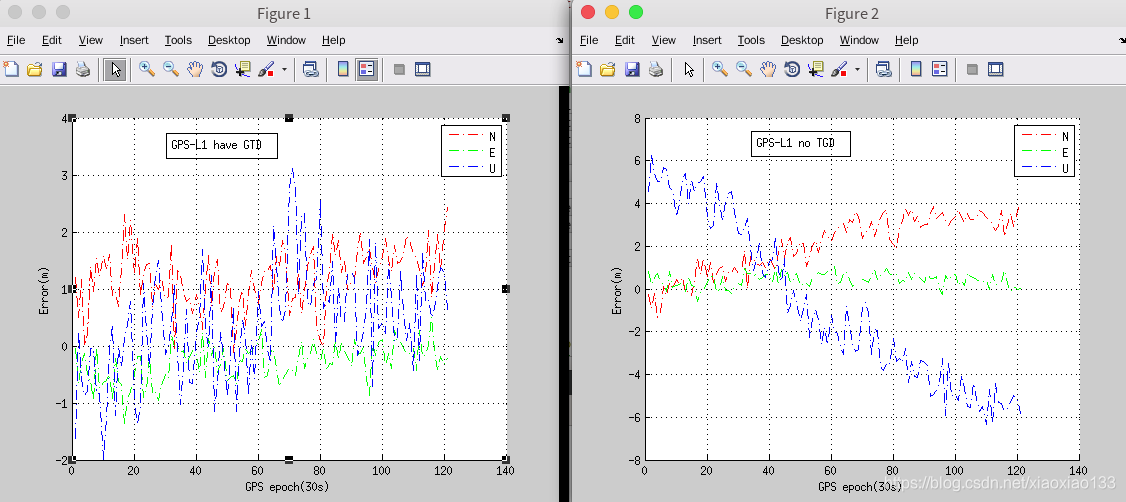This screenshot has height=502, width=1126.
Task: Activate Zoom Out tool in Figure 1
Action: click(x=171, y=69)
